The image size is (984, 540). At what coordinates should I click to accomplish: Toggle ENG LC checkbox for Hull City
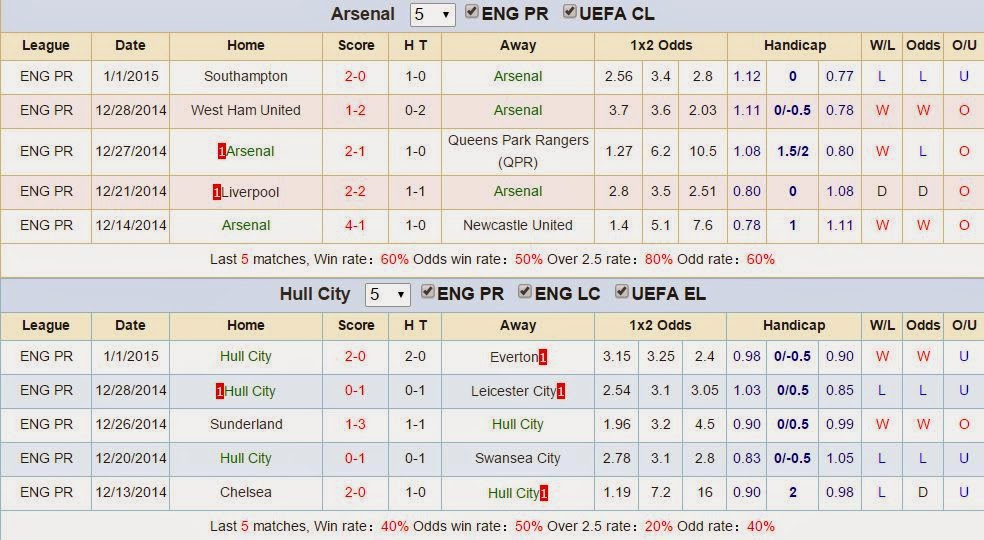[x=525, y=291]
